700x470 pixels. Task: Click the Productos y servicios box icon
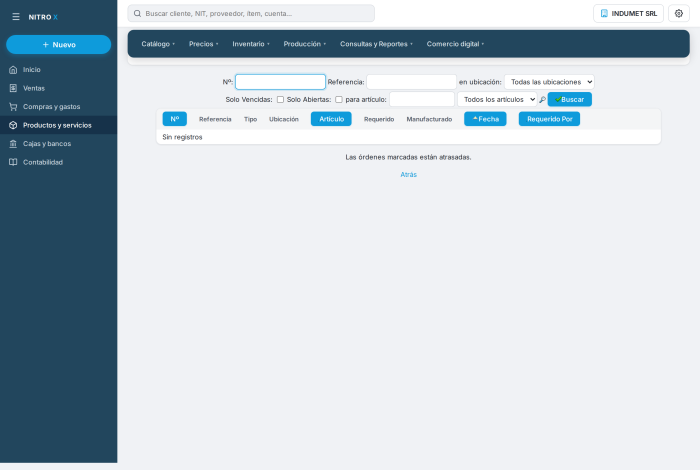coord(13,125)
